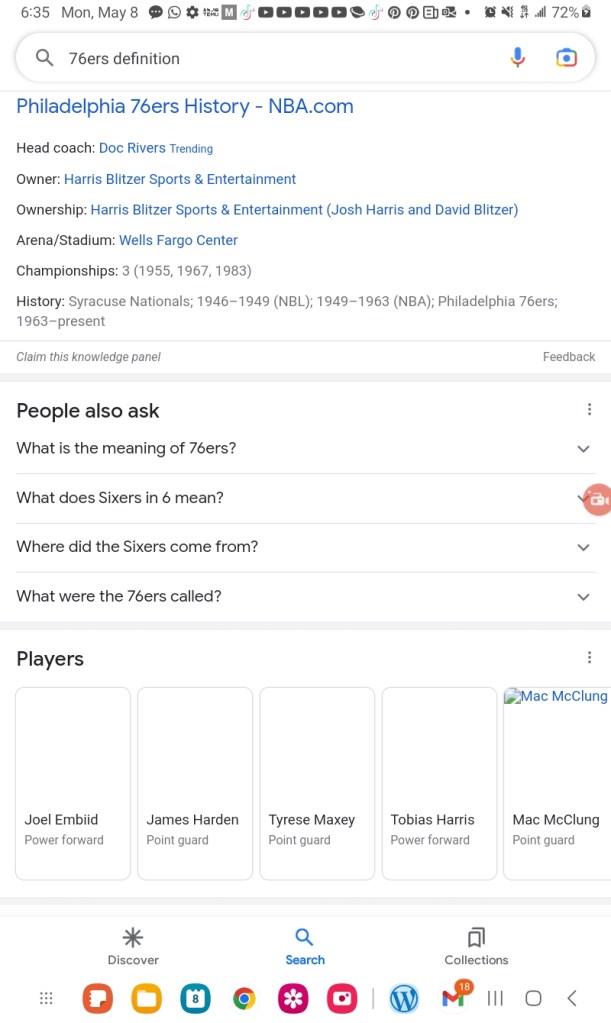Screen dimensions: 611x1023
Task: Open the Files folder app in taskbar
Action: point(147,998)
